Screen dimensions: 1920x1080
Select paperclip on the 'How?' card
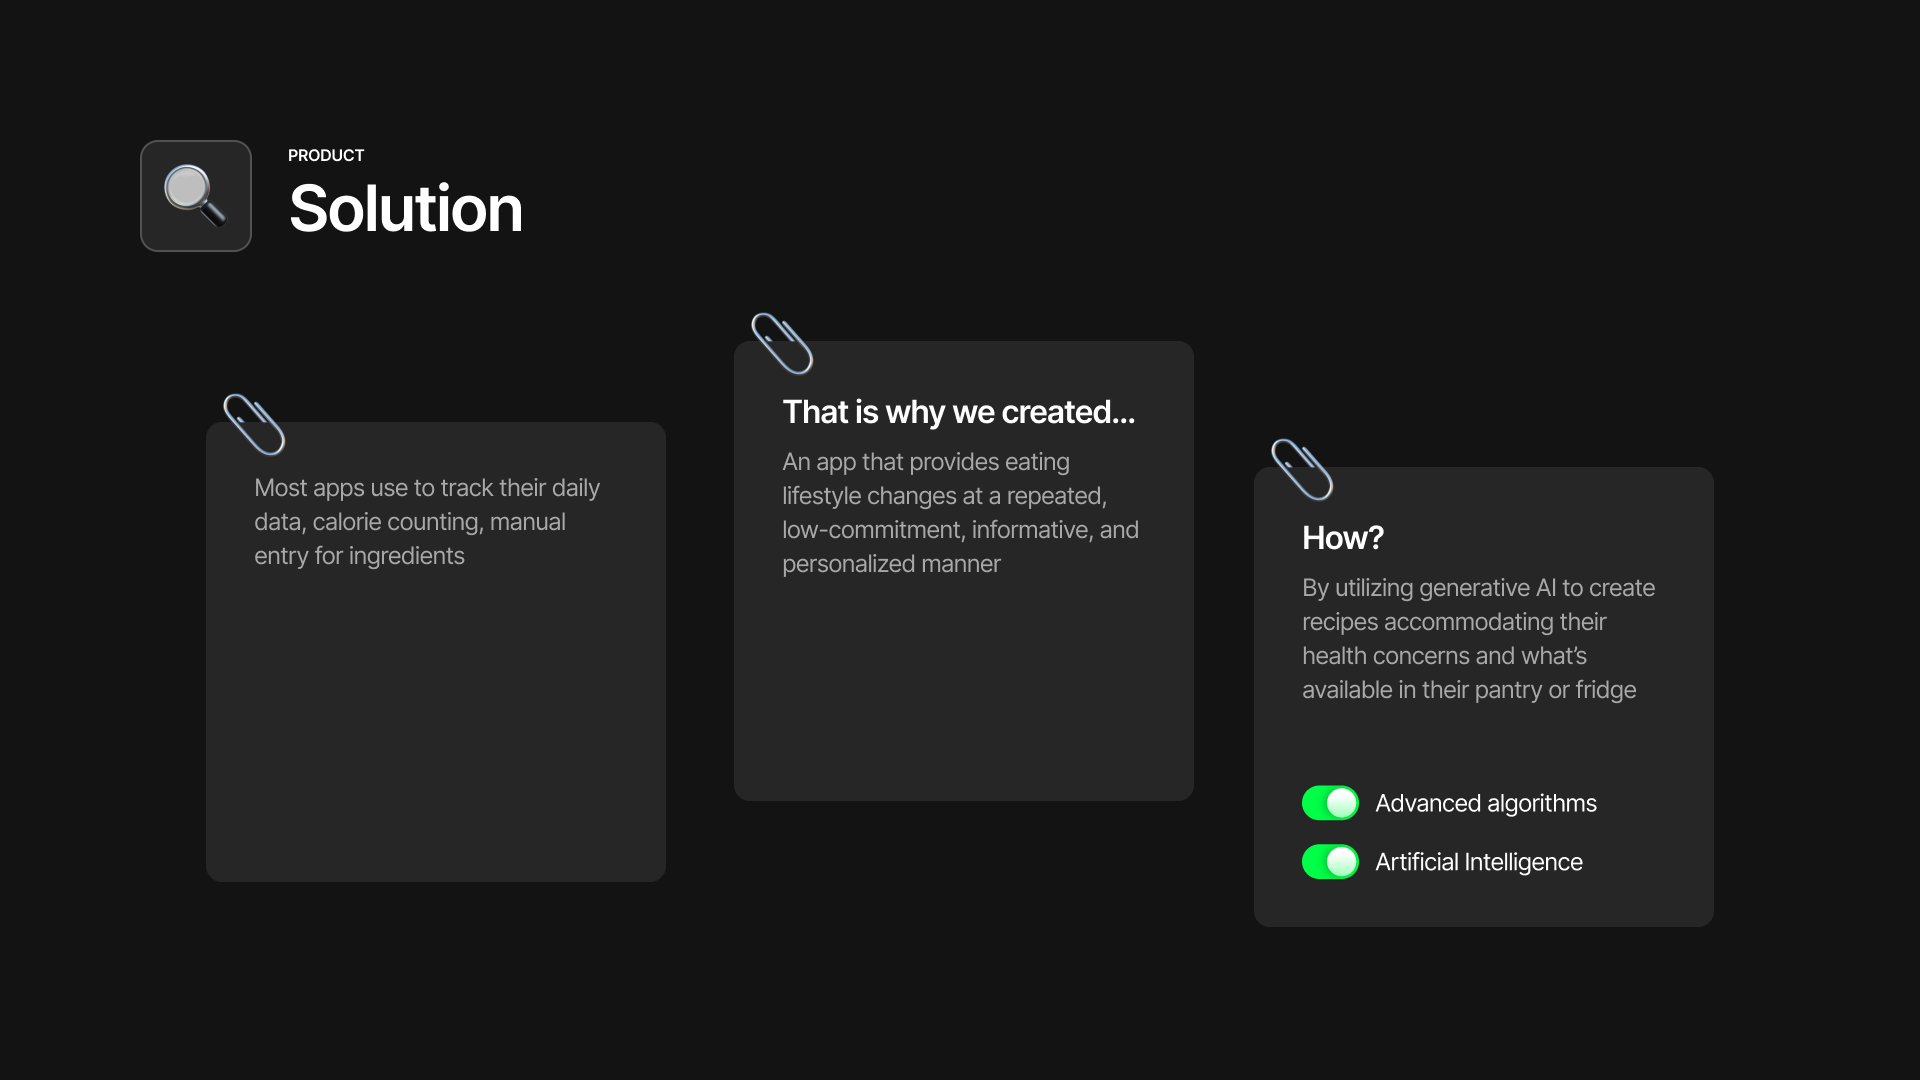1302,469
